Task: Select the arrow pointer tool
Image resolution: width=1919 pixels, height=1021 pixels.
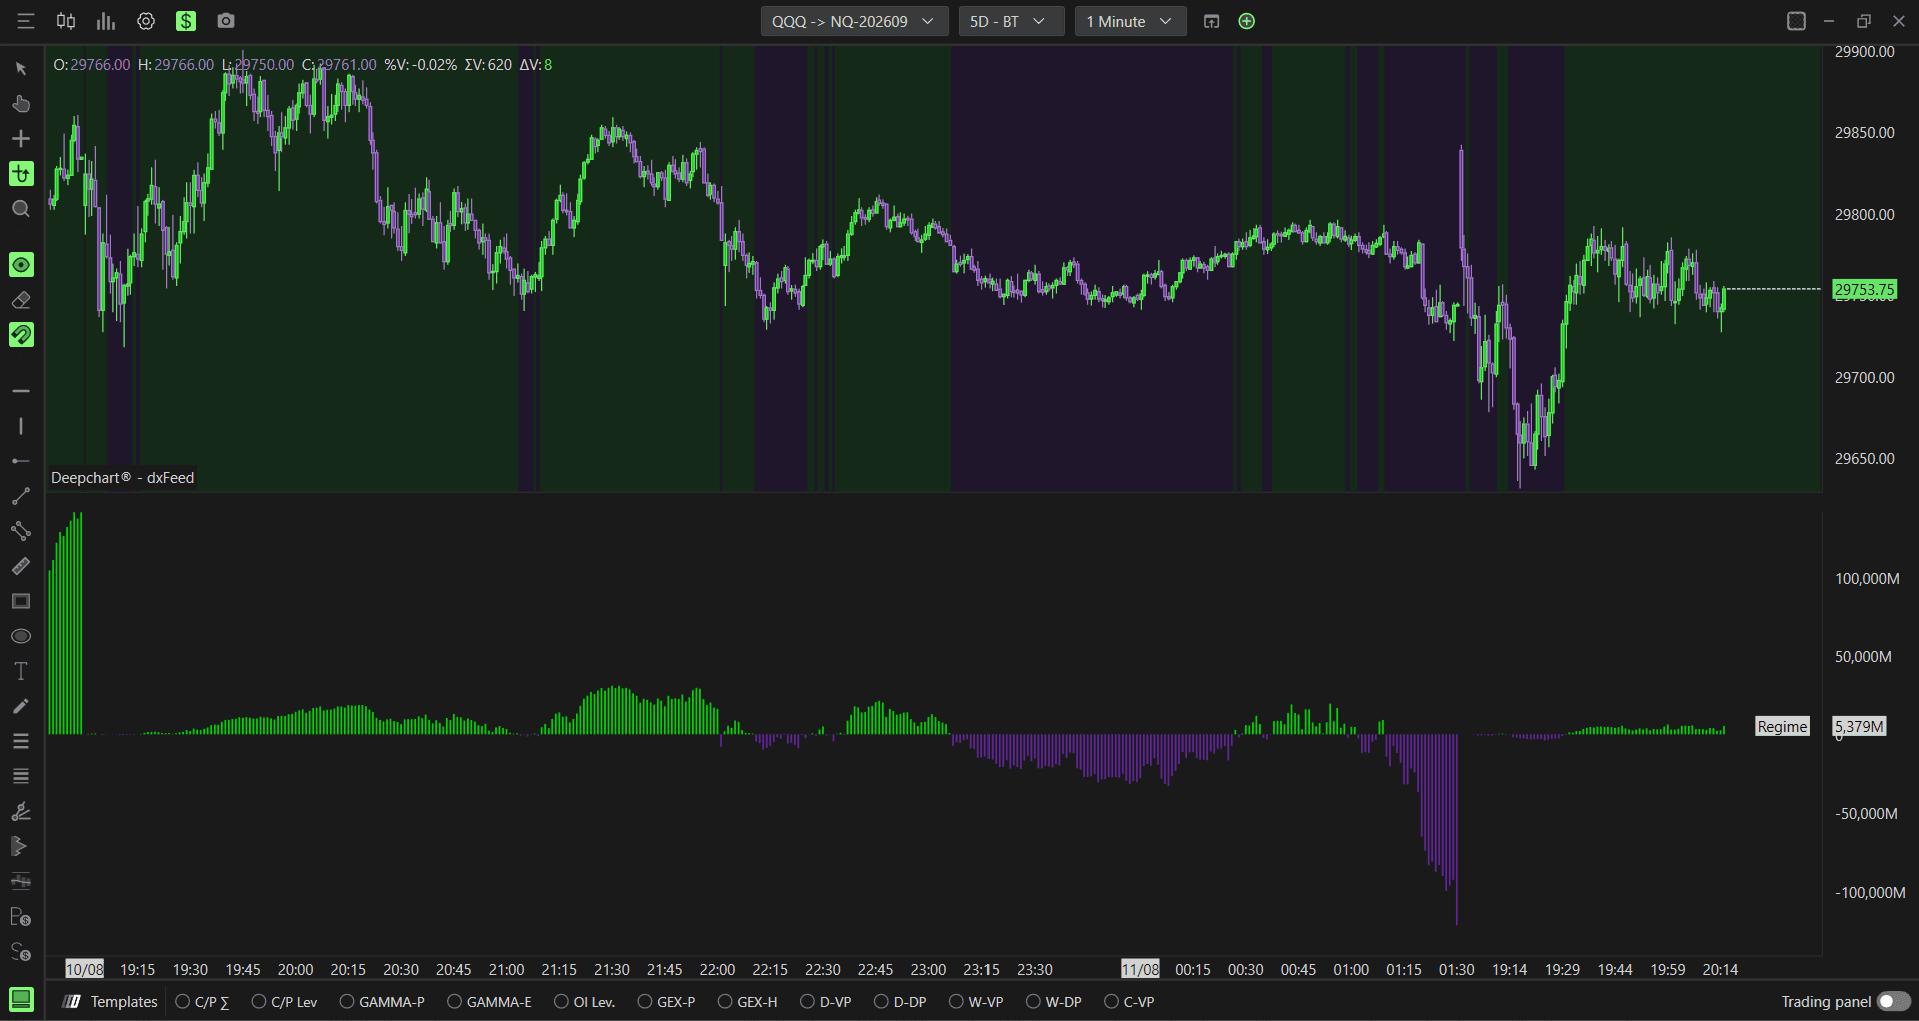Action: pos(21,69)
